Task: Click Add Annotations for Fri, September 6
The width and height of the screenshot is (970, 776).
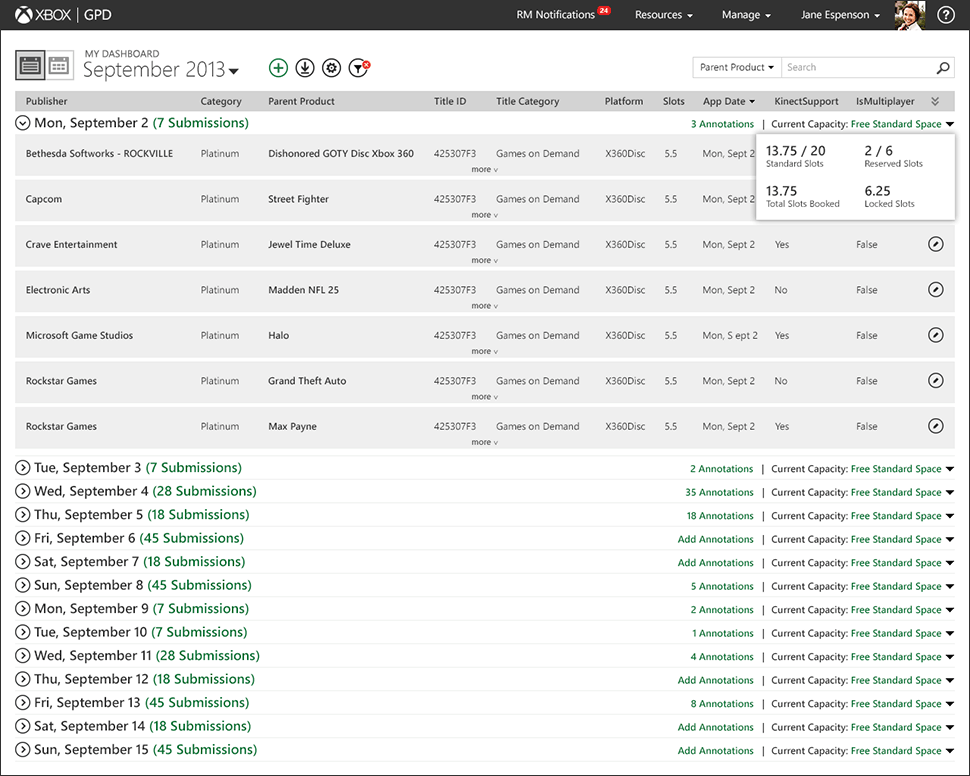Action: pos(716,540)
